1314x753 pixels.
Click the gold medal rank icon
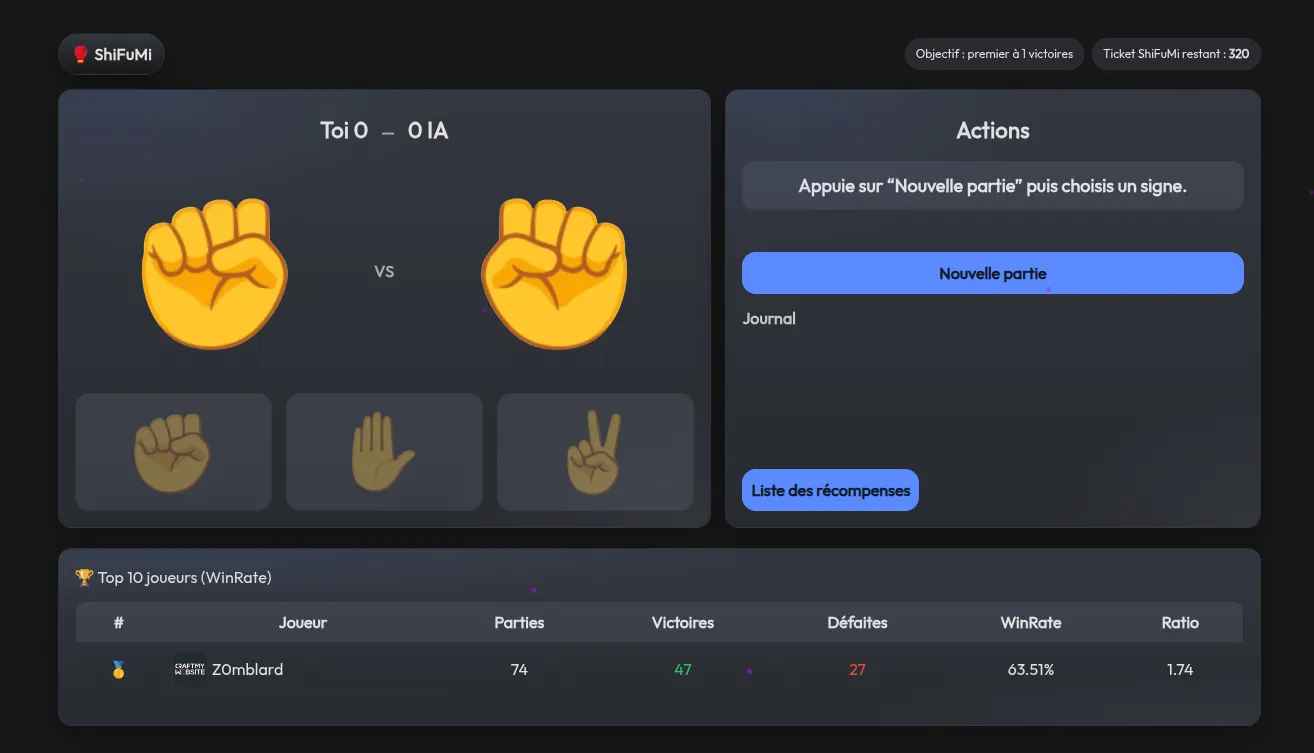point(118,670)
